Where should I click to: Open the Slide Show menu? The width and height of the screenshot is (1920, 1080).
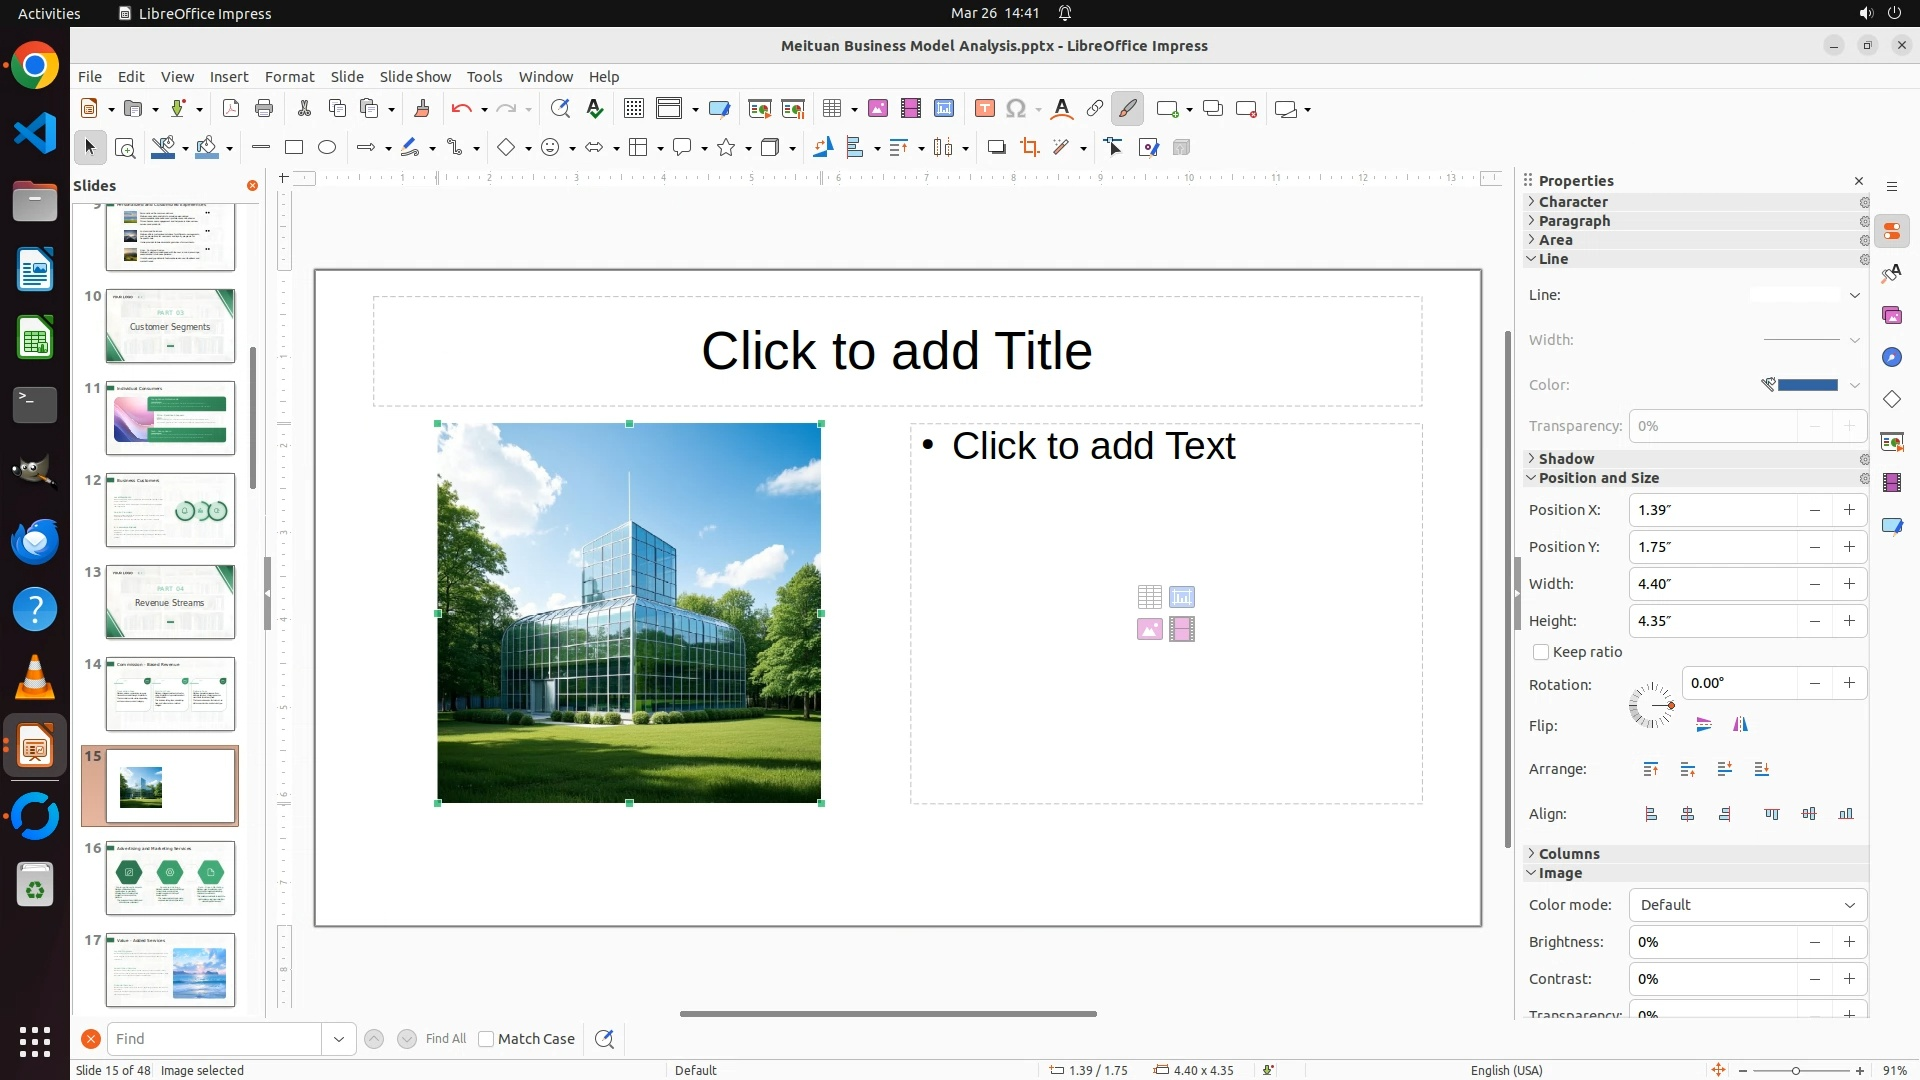pyautogui.click(x=415, y=77)
